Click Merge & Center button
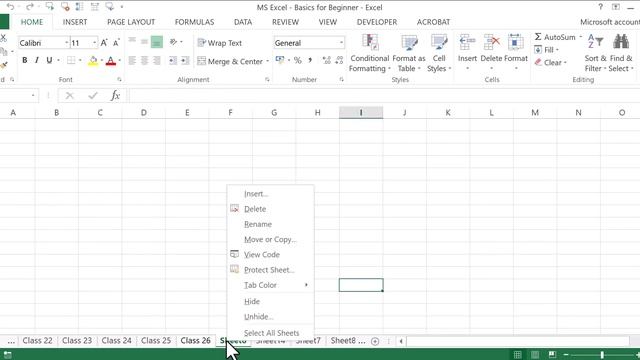Screen dimensions: 640x360 click(x=230, y=61)
